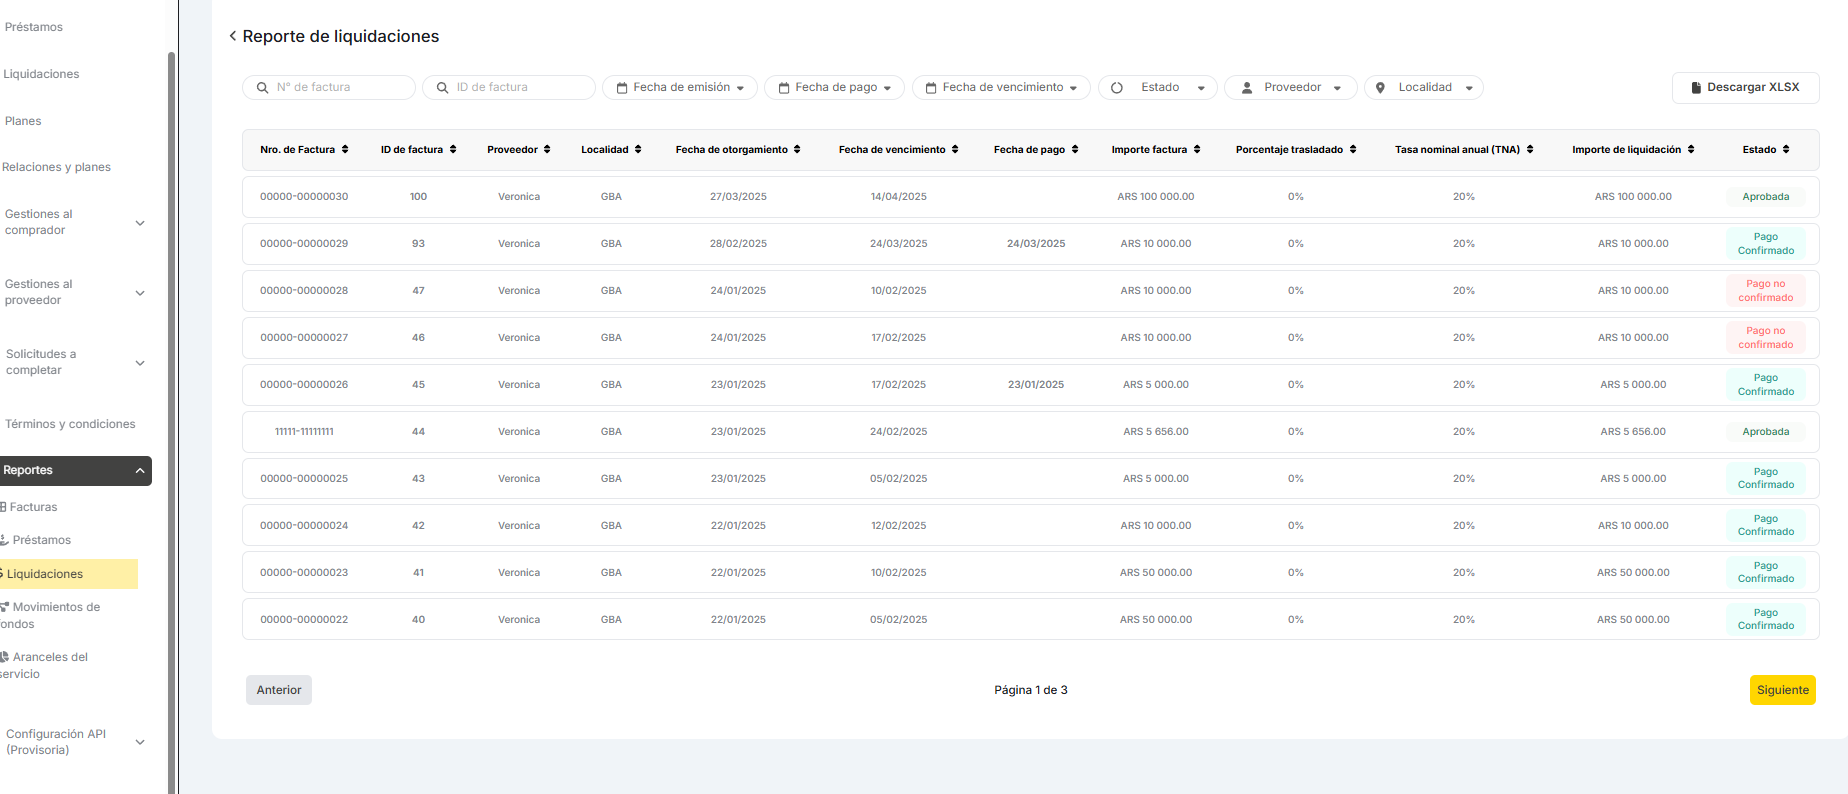Screen dimensions: 1848x794
Task: Click the back arrow beside Reporte de liquidaciones
Action: click(233, 36)
